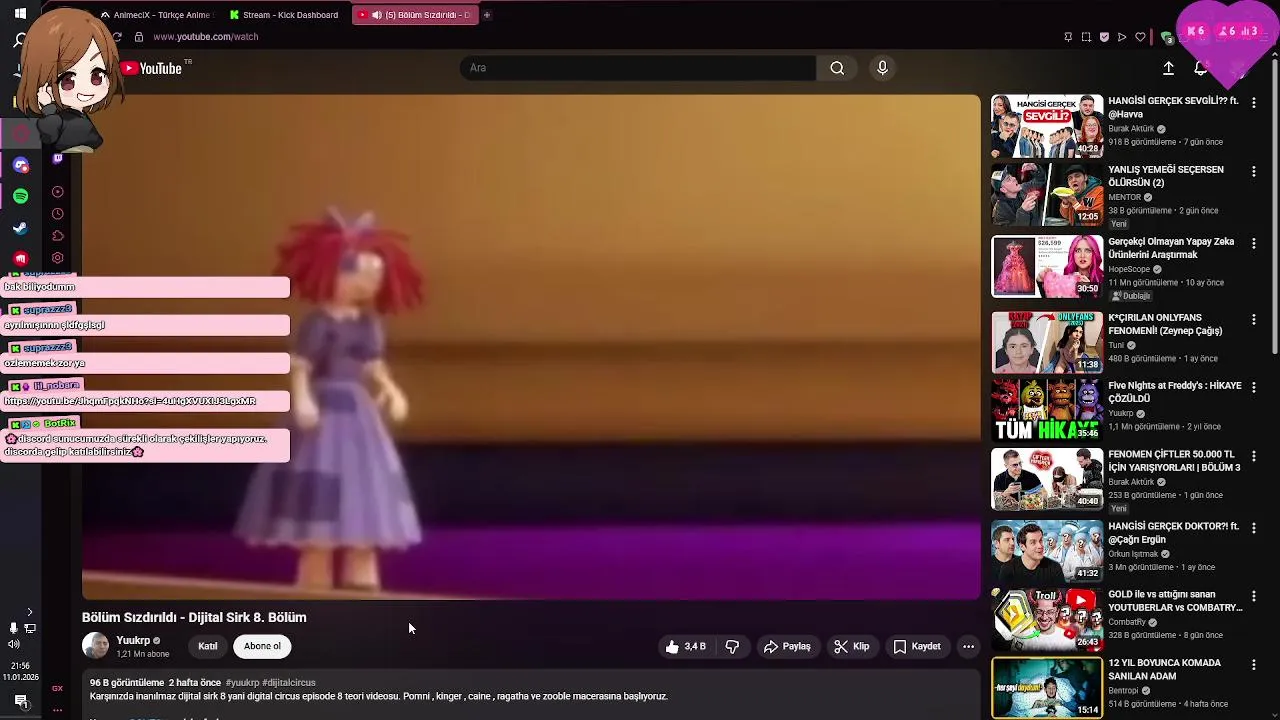Add page to bookmarks with heart icon
1280x720 pixels.
pos(1140,37)
